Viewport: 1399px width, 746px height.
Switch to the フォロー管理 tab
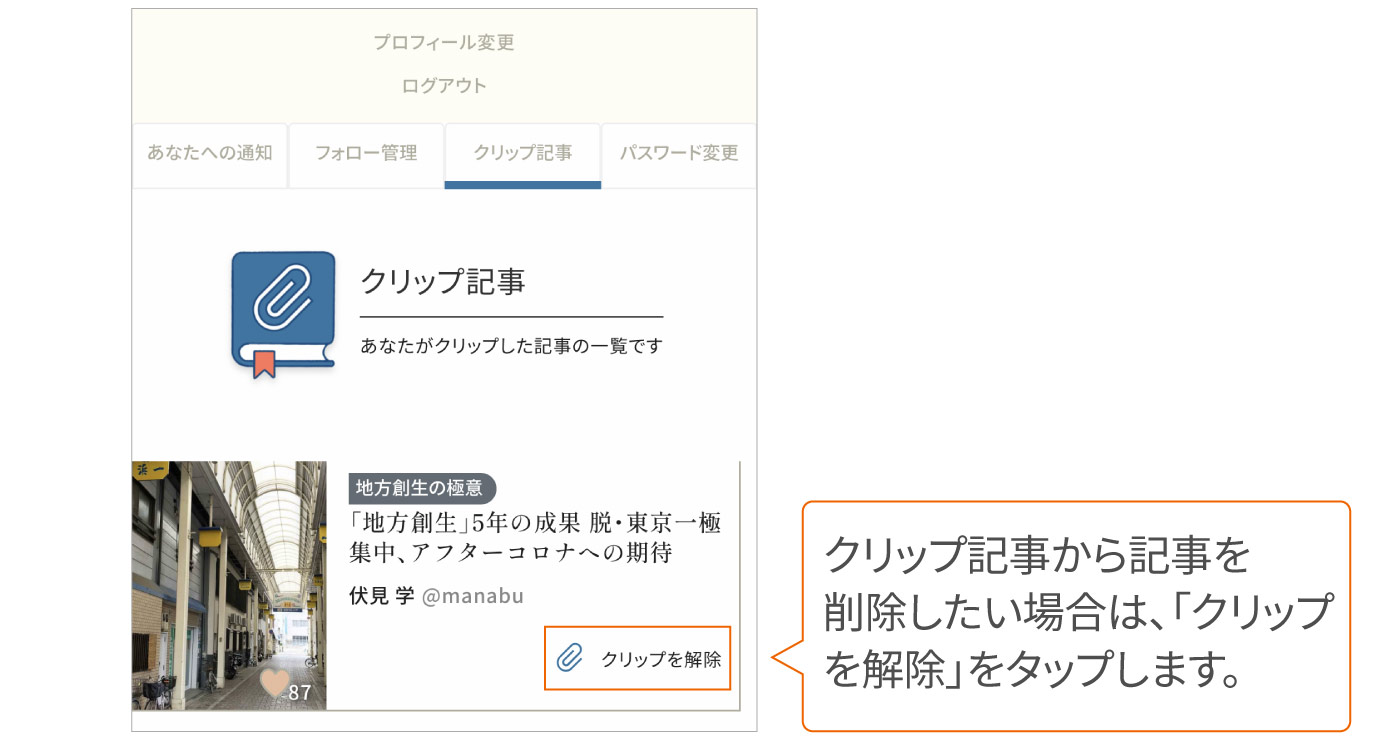click(x=366, y=155)
